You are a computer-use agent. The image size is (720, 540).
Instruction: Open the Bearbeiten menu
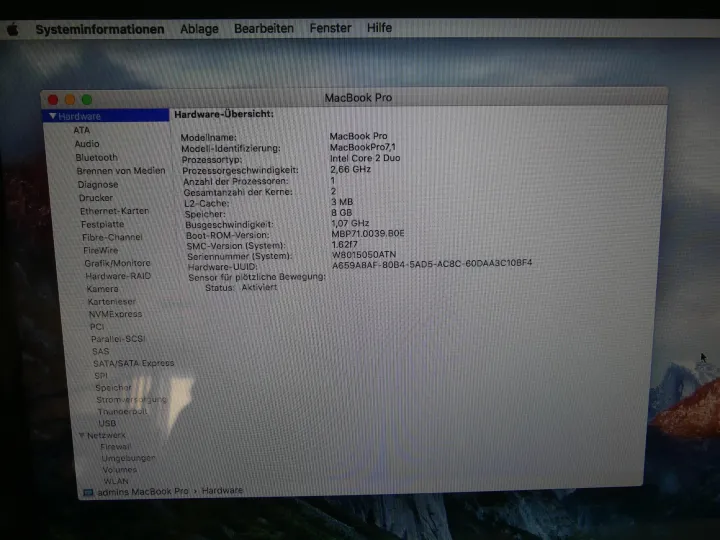(264, 28)
